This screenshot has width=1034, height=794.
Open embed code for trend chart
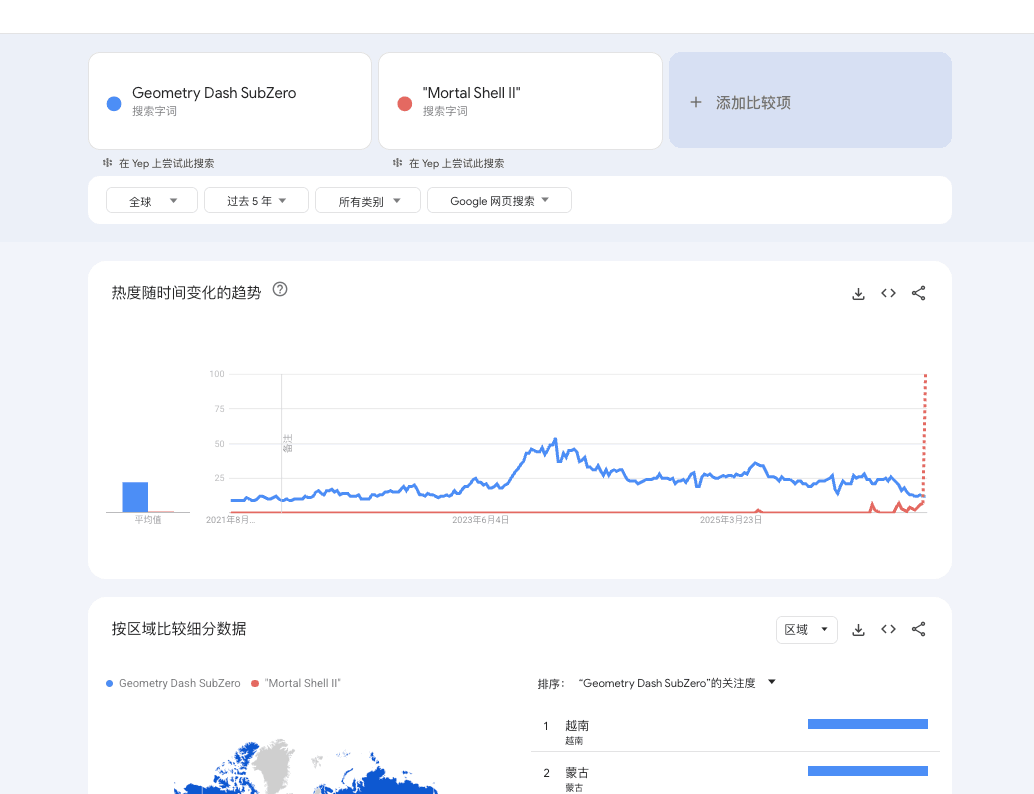[888, 293]
